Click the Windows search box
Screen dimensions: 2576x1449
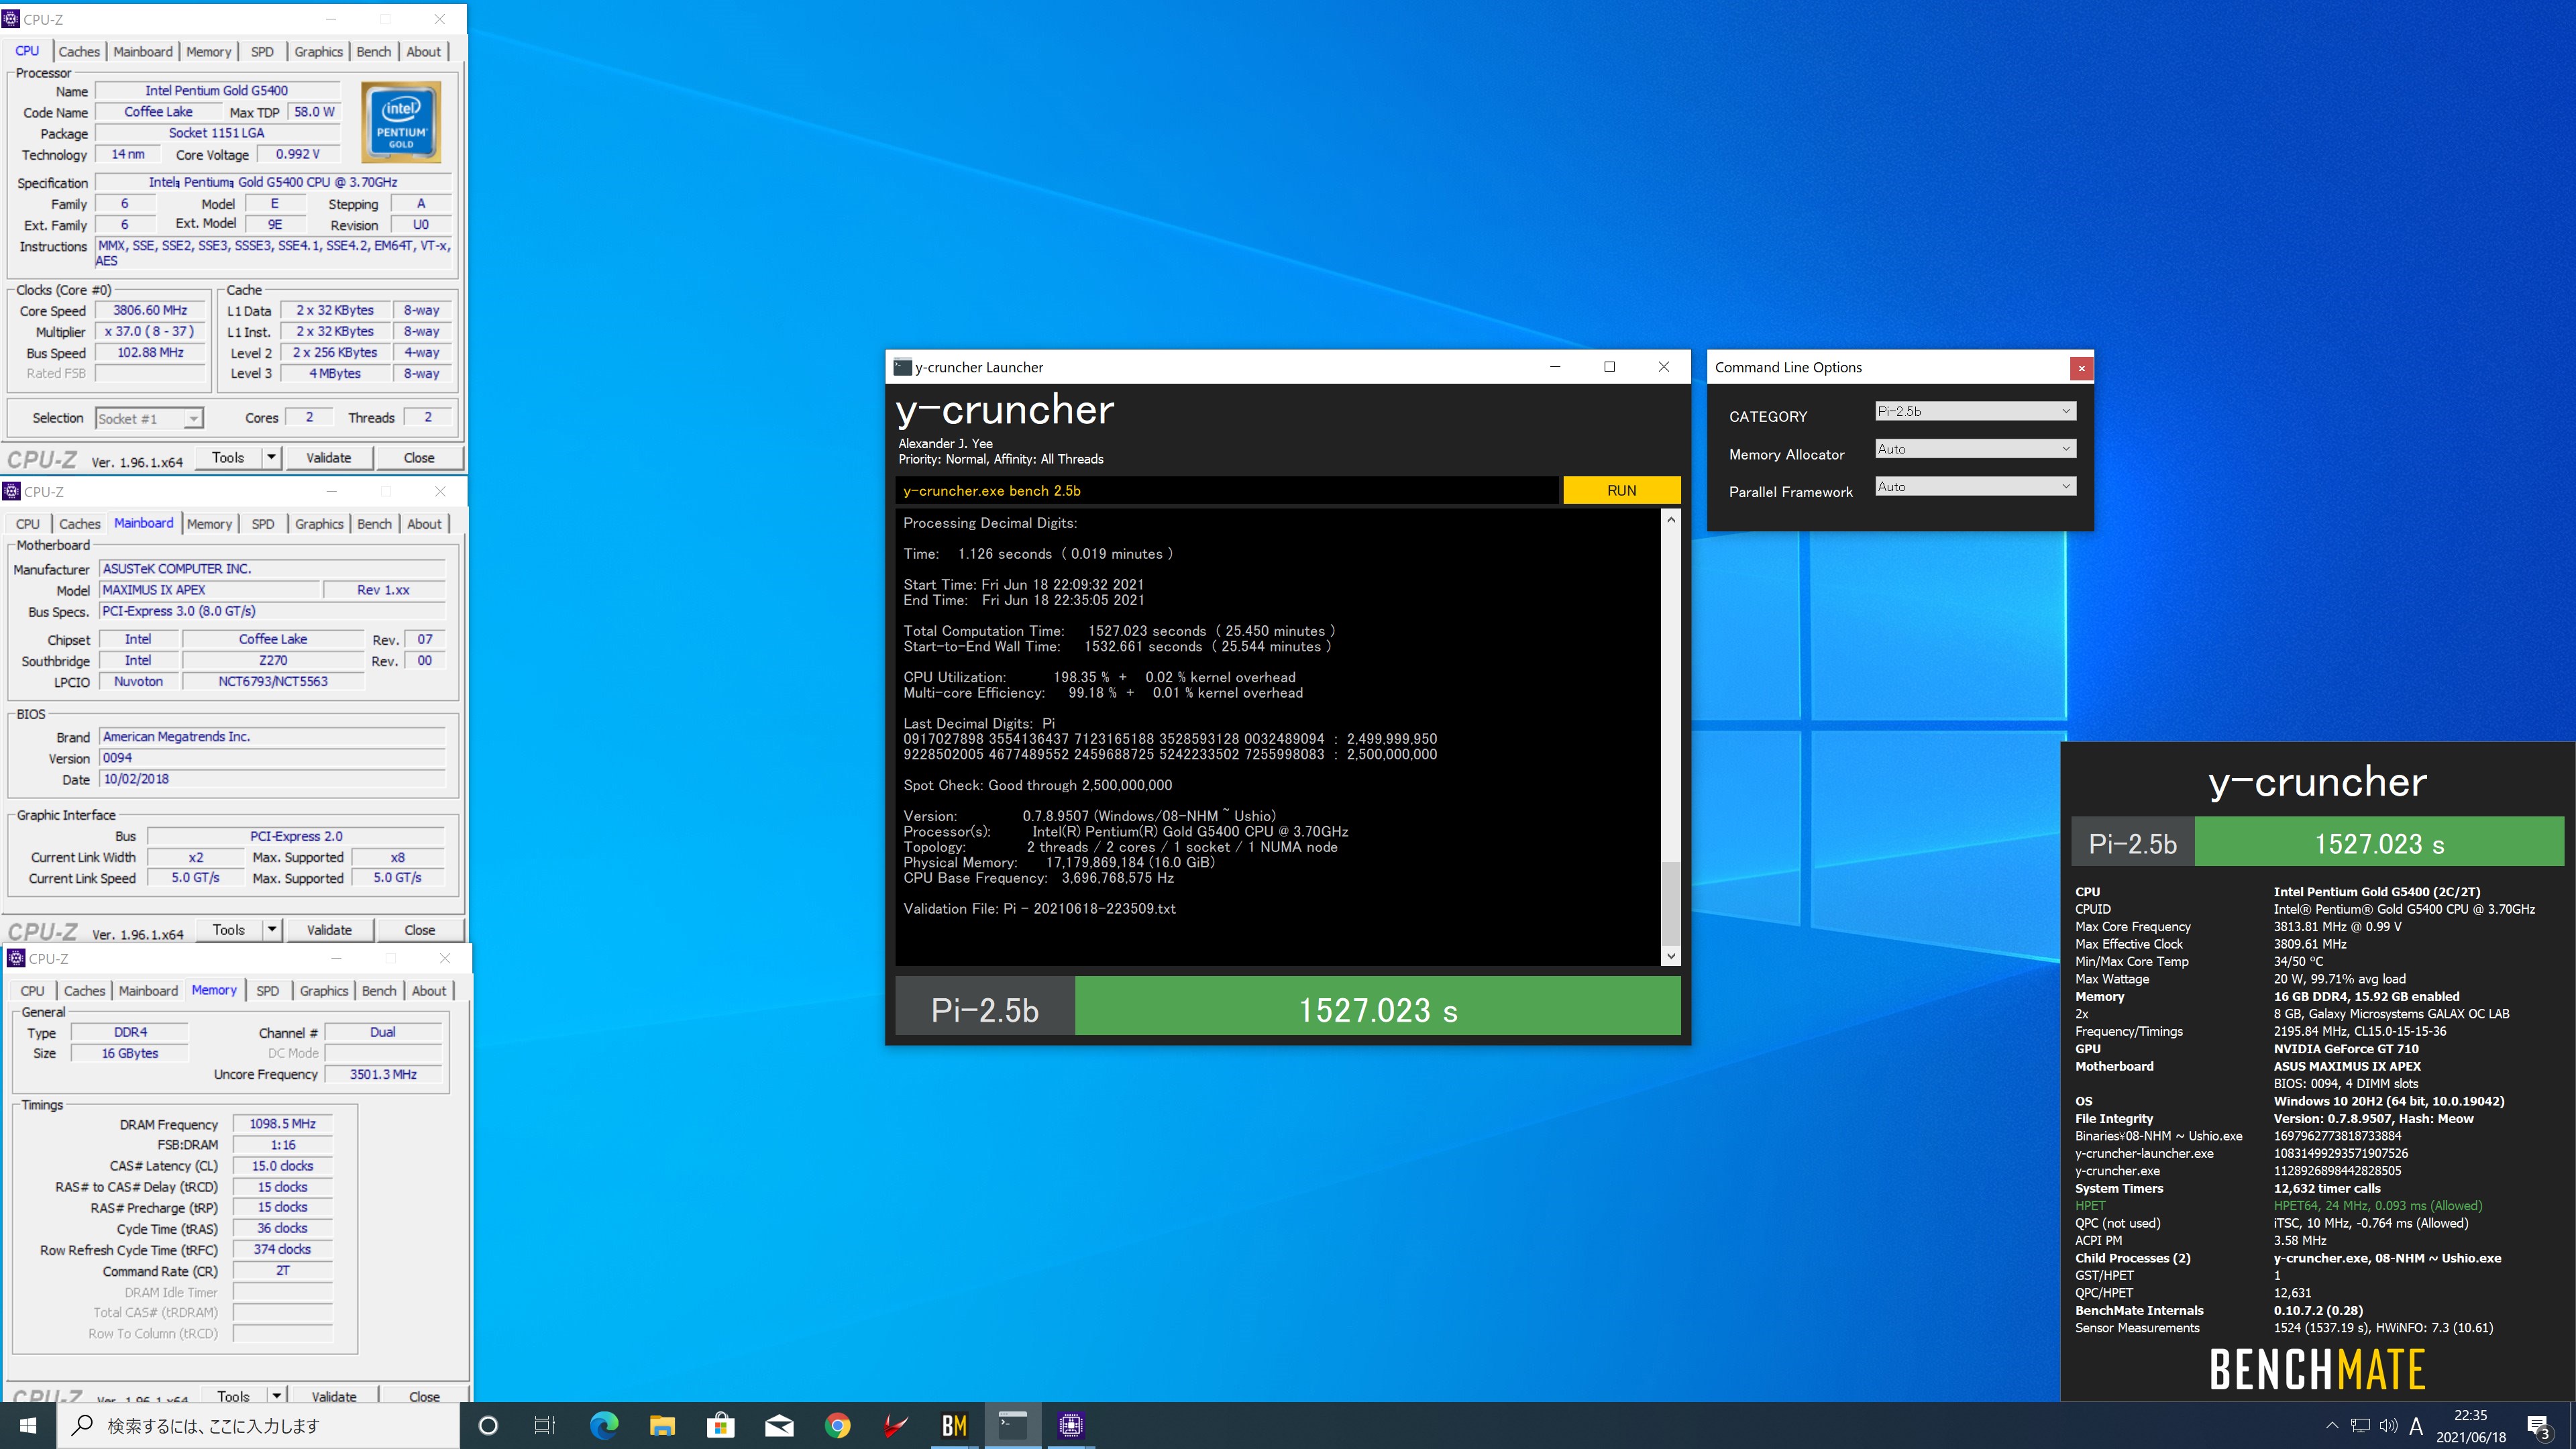(259, 1425)
